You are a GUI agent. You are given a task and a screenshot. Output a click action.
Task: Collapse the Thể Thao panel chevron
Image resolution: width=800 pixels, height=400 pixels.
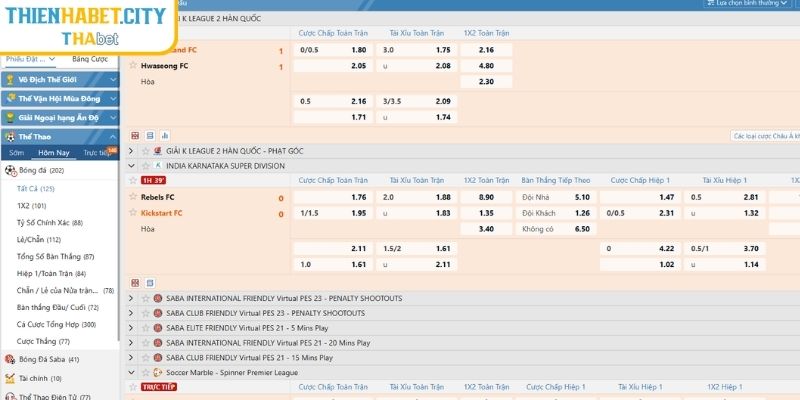pyautogui.click(x=112, y=137)
